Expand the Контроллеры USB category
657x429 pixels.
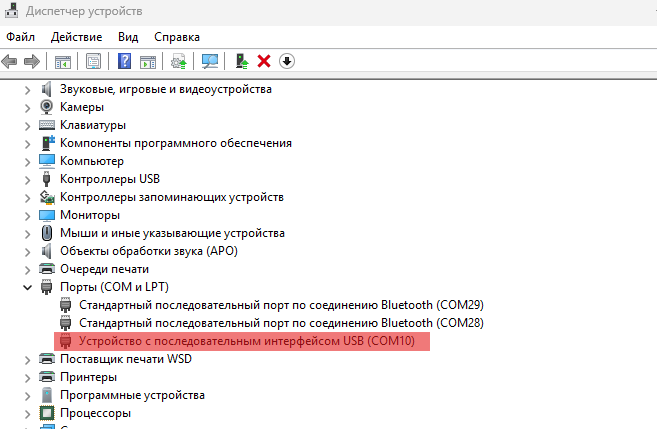(x=26, y=179)
